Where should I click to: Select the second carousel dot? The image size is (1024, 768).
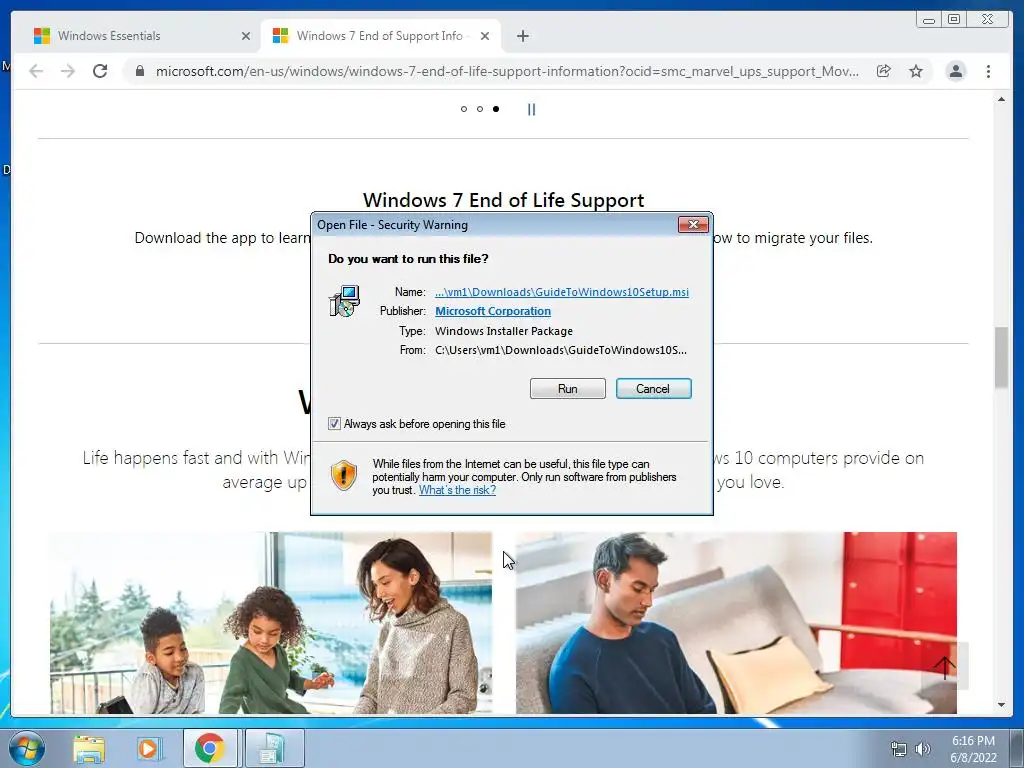pos(480,109)
